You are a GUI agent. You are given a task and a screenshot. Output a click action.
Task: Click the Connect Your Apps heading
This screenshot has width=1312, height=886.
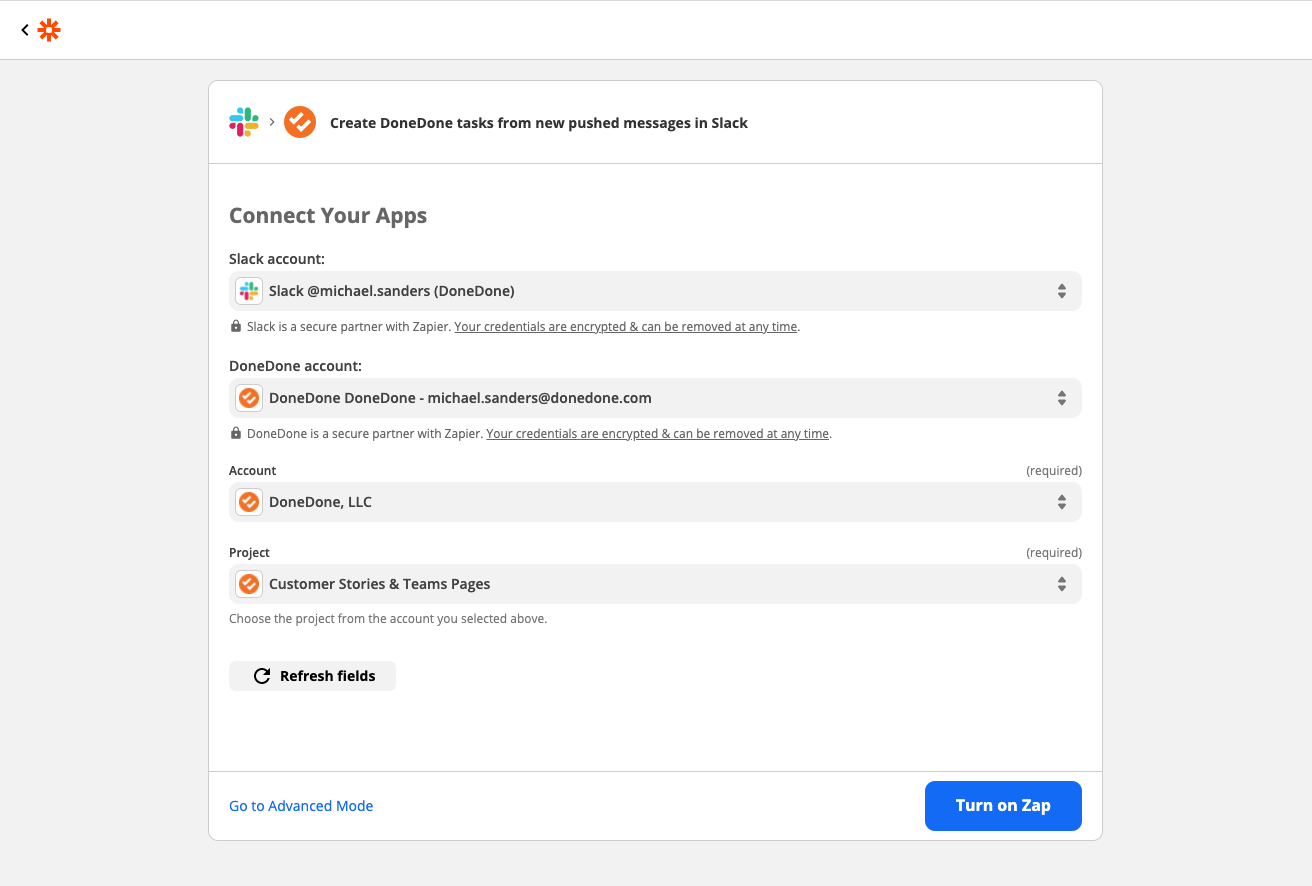[328, 216]
